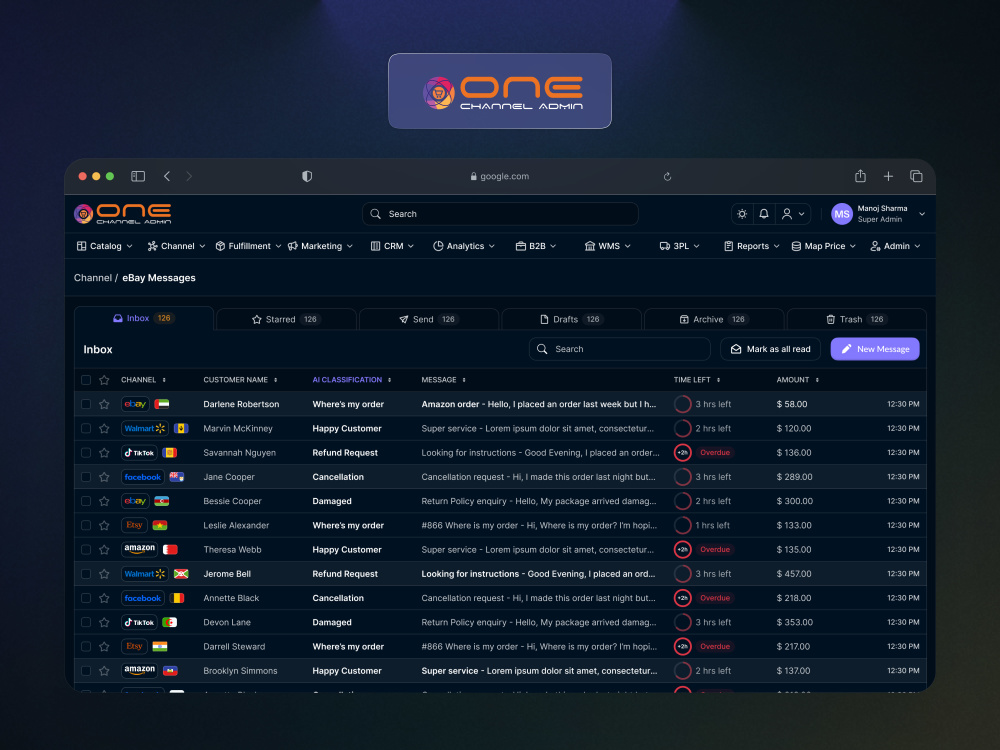Reload the page with the refresh icon

(667, 177)
